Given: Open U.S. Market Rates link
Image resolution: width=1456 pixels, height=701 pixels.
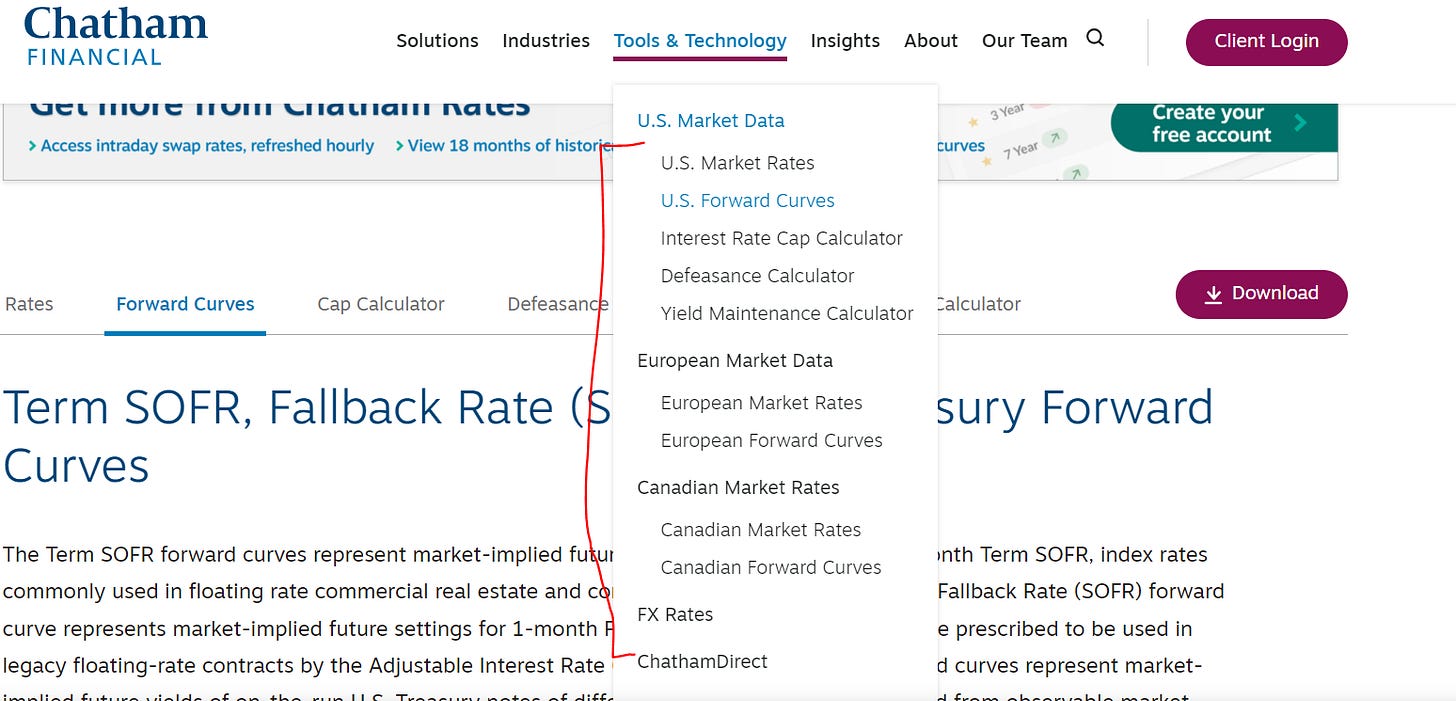Looking at the screenshot, I should pos(737,163).
